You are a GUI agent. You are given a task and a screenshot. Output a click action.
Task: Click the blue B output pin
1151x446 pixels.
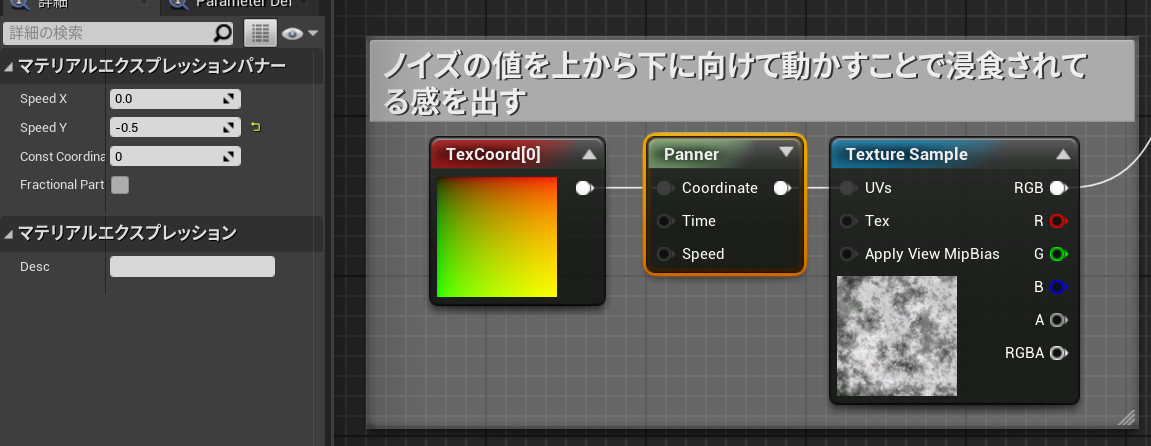tap(1058, 287)
